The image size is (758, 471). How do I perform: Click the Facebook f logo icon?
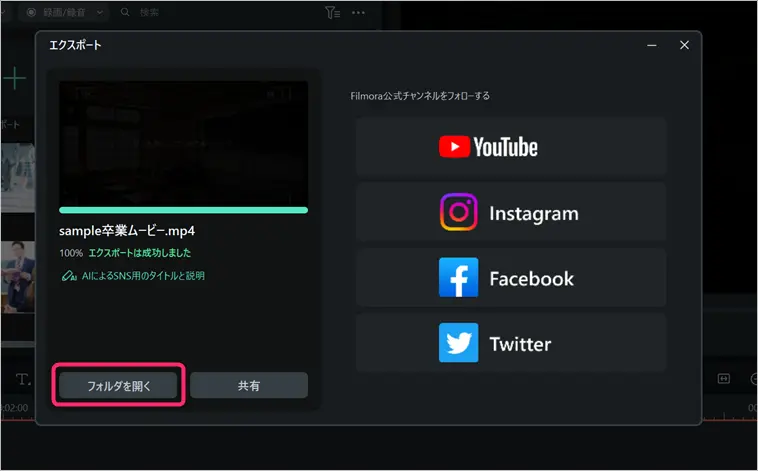click(x=458, y=278)
